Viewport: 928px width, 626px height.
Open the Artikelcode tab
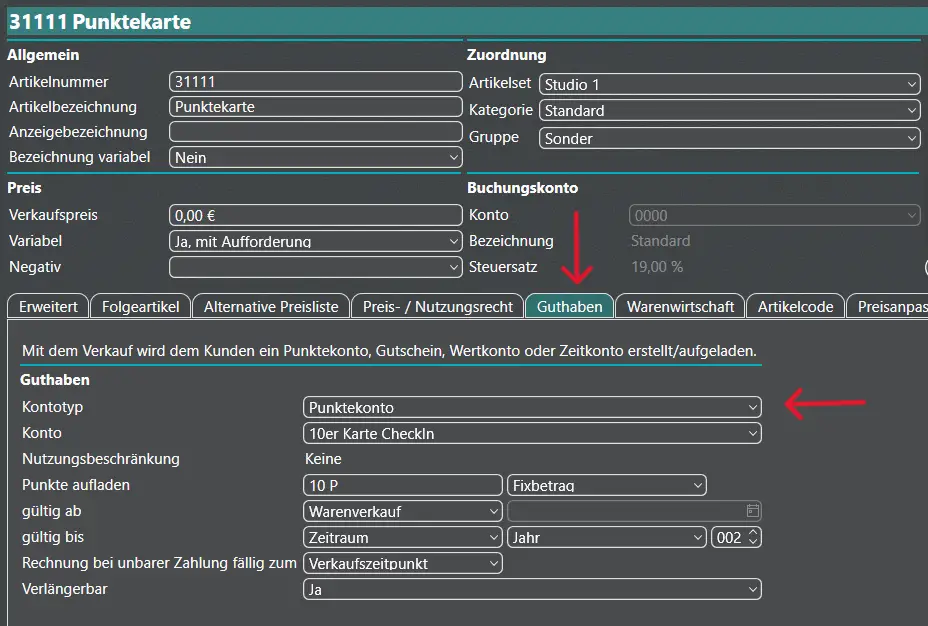(795, 306)
